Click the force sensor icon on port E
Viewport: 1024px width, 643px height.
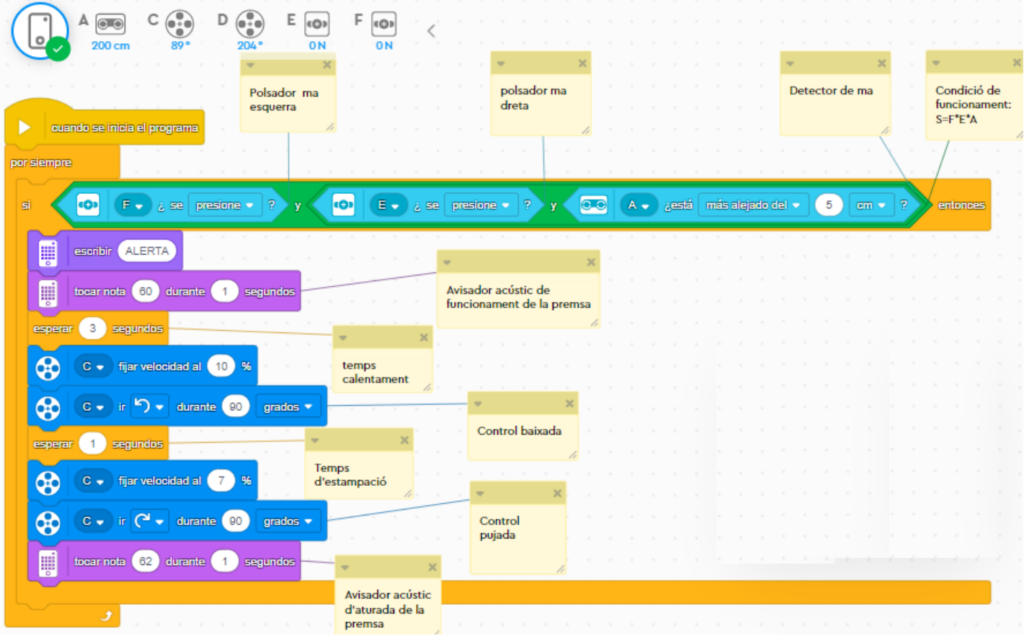[x=317, y=23]
